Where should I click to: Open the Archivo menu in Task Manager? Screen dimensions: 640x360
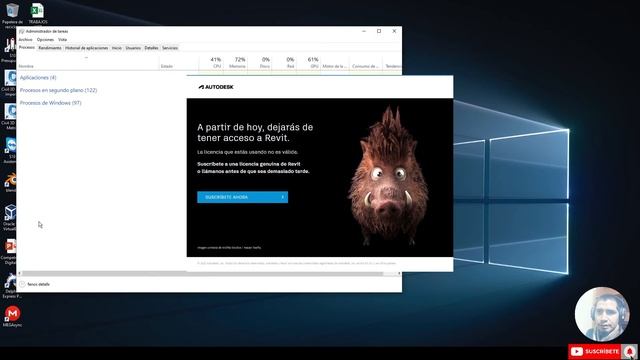pos(25,40)
